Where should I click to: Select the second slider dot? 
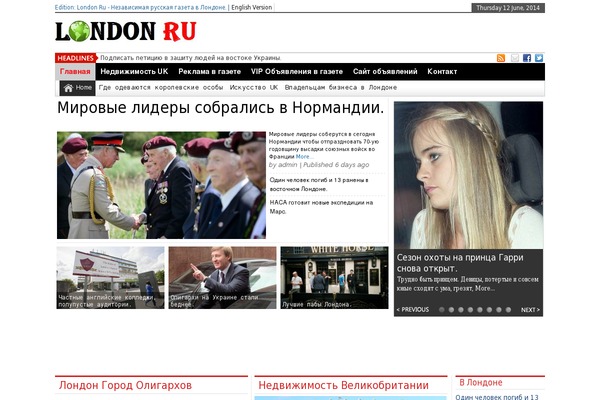tap(452, 310)
